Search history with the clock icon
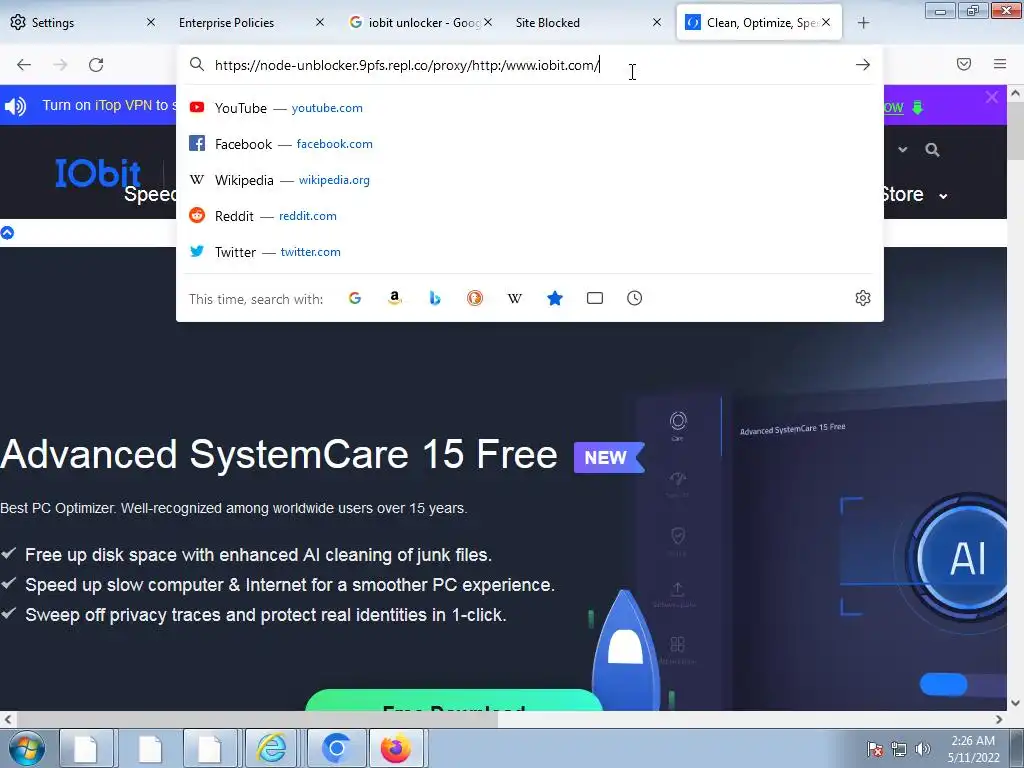The width and height of the screenshot is (1024, 768). coord(634,298)
